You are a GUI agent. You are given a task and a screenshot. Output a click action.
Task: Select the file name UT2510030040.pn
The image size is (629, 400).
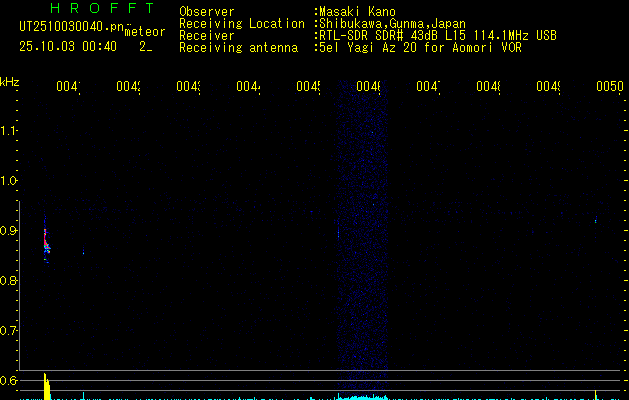pos(72,27)
